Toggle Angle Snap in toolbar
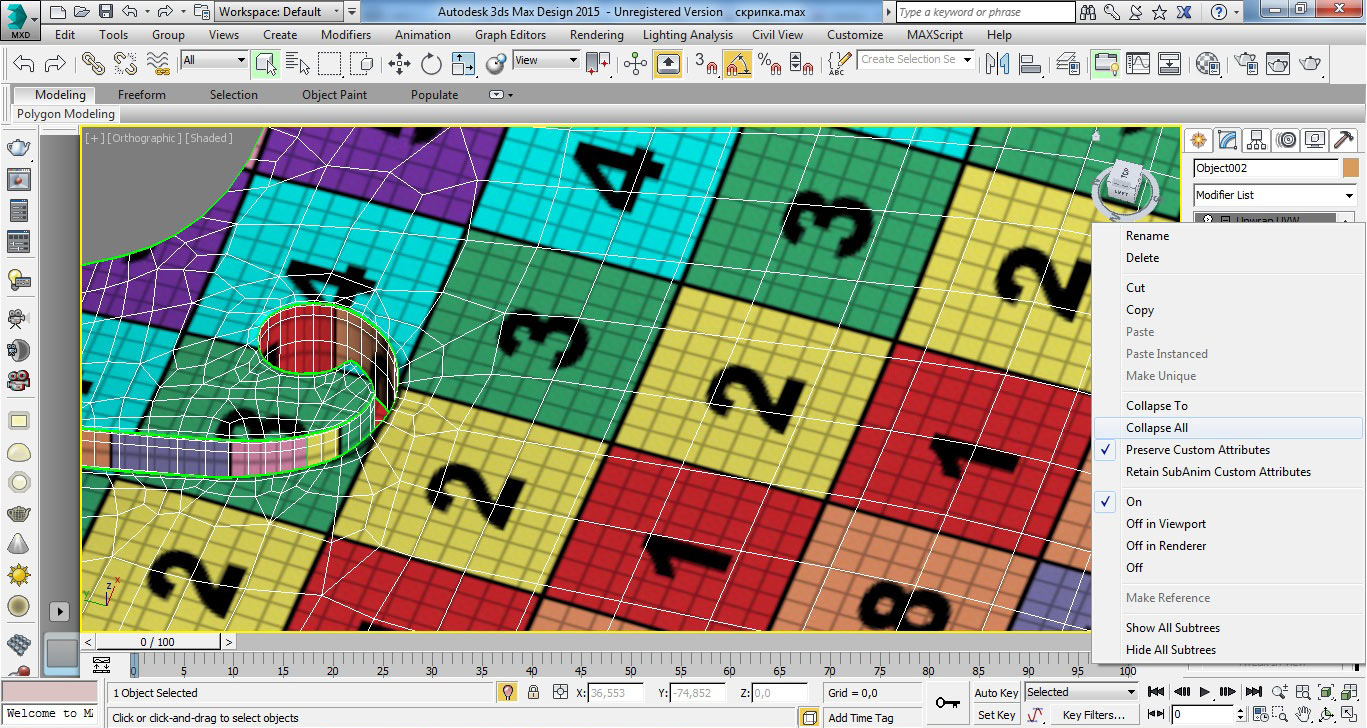 738,64
